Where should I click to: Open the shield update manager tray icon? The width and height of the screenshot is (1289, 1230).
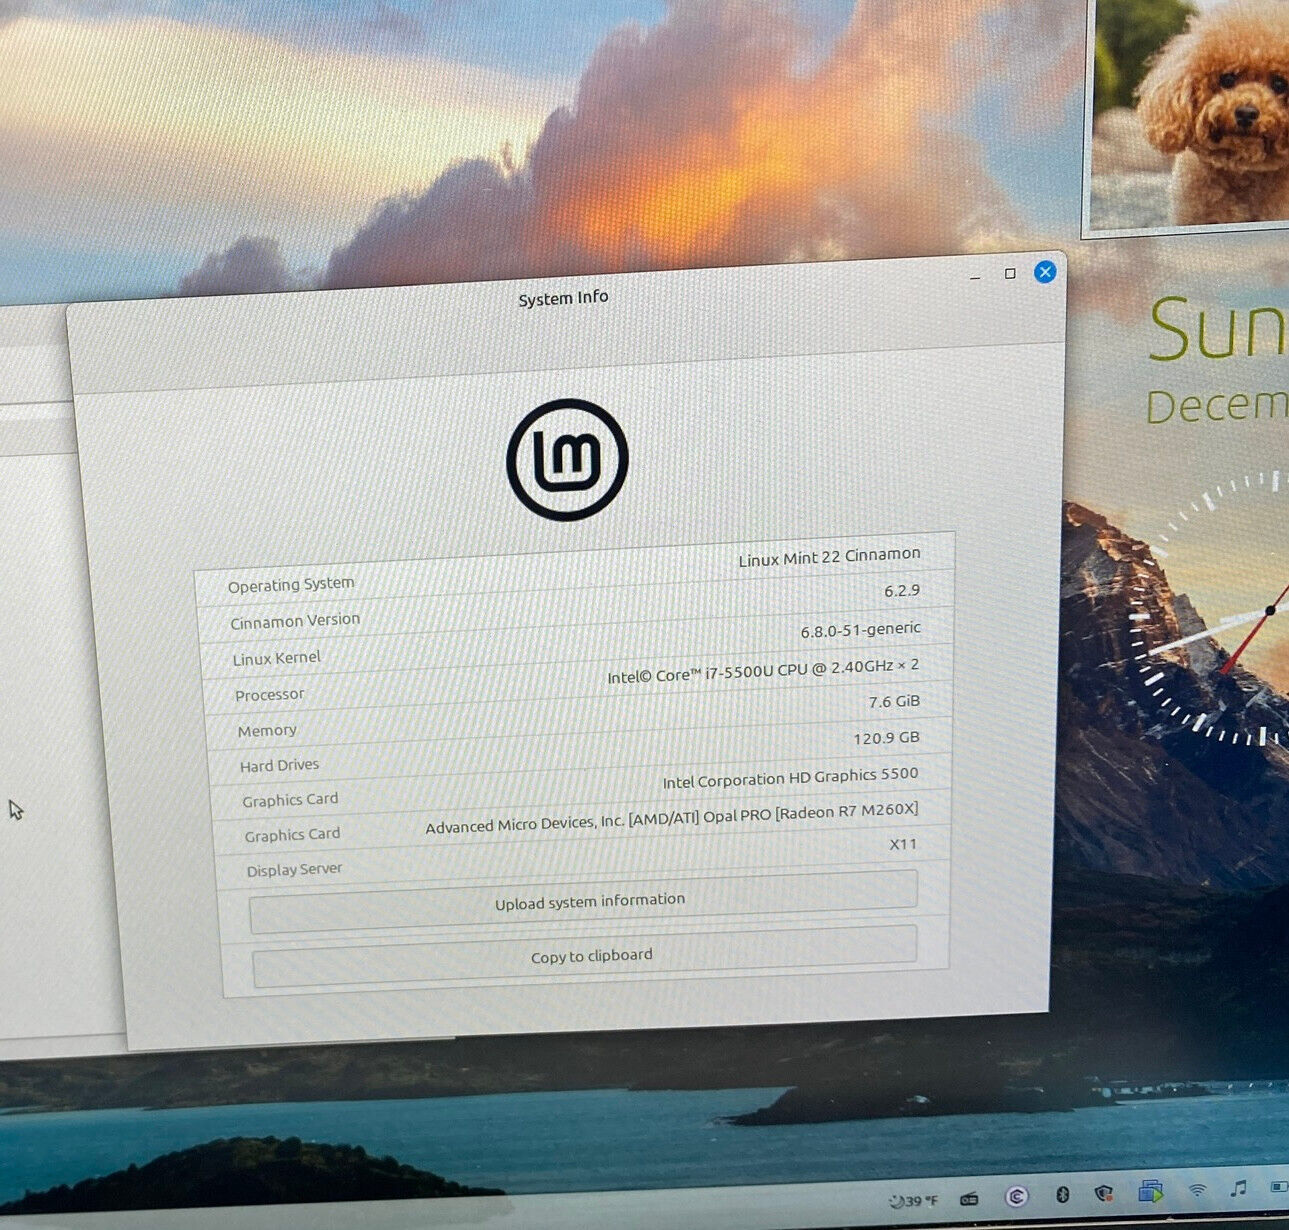point(1104,1193)
